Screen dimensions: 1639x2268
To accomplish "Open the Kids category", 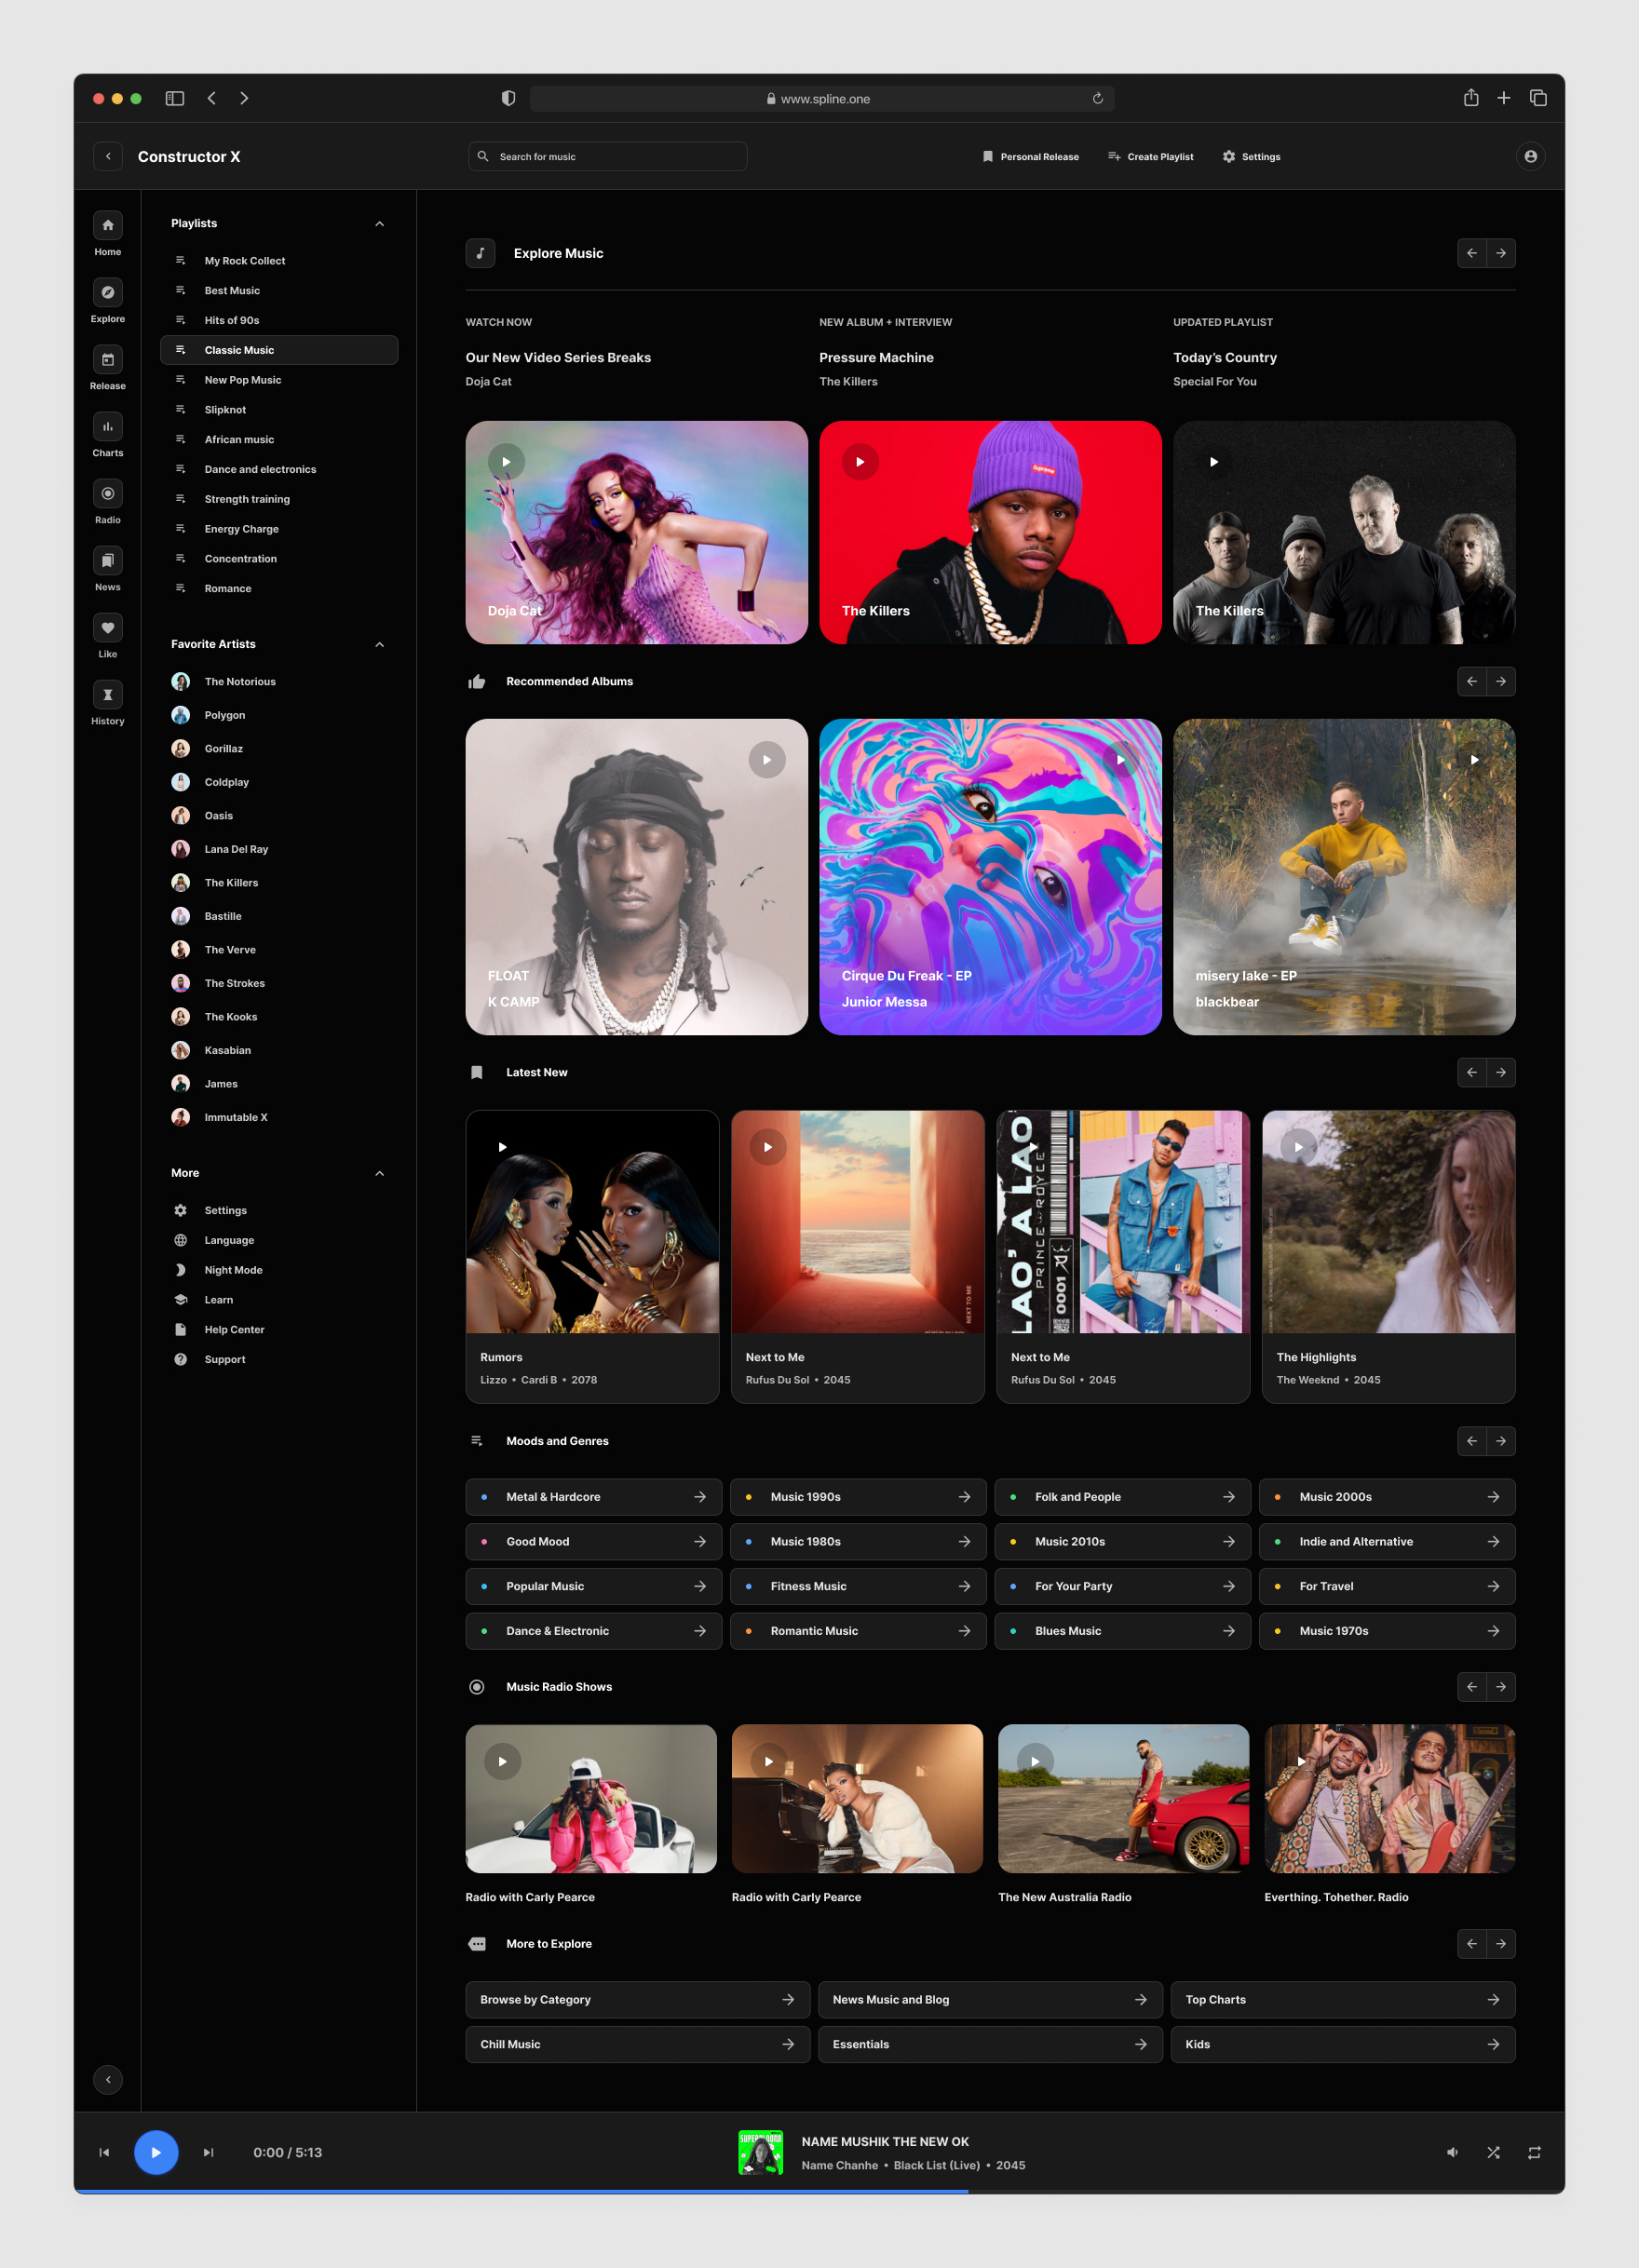I will coord(1343,2045).
